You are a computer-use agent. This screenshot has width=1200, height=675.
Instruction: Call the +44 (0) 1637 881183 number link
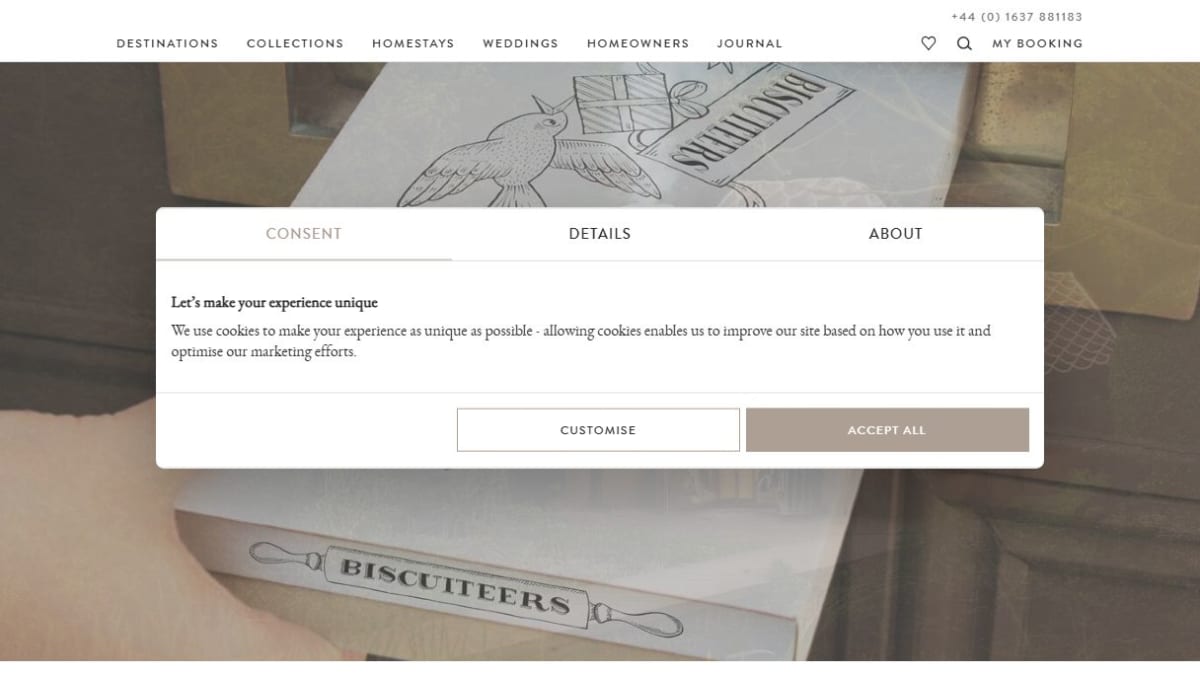point(1016,17)
